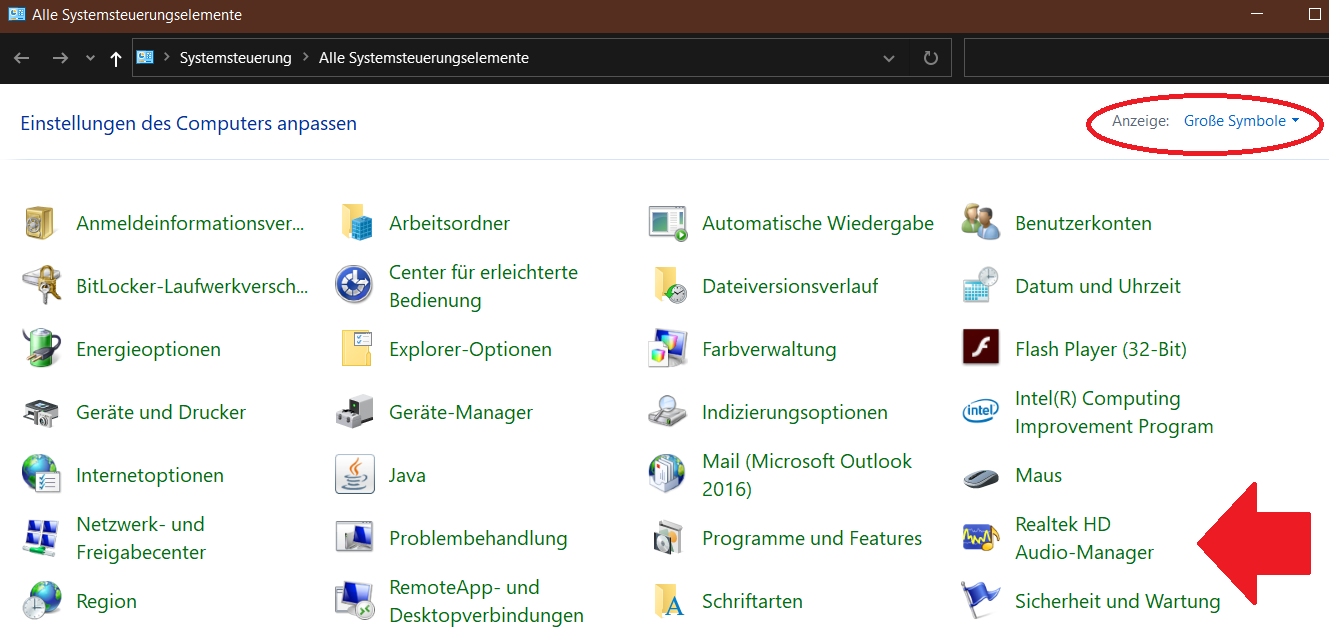Expand the address bar dropdown
Image resolution: width=1329 pixels, height=630 pixels.
(x=889, y=57)
